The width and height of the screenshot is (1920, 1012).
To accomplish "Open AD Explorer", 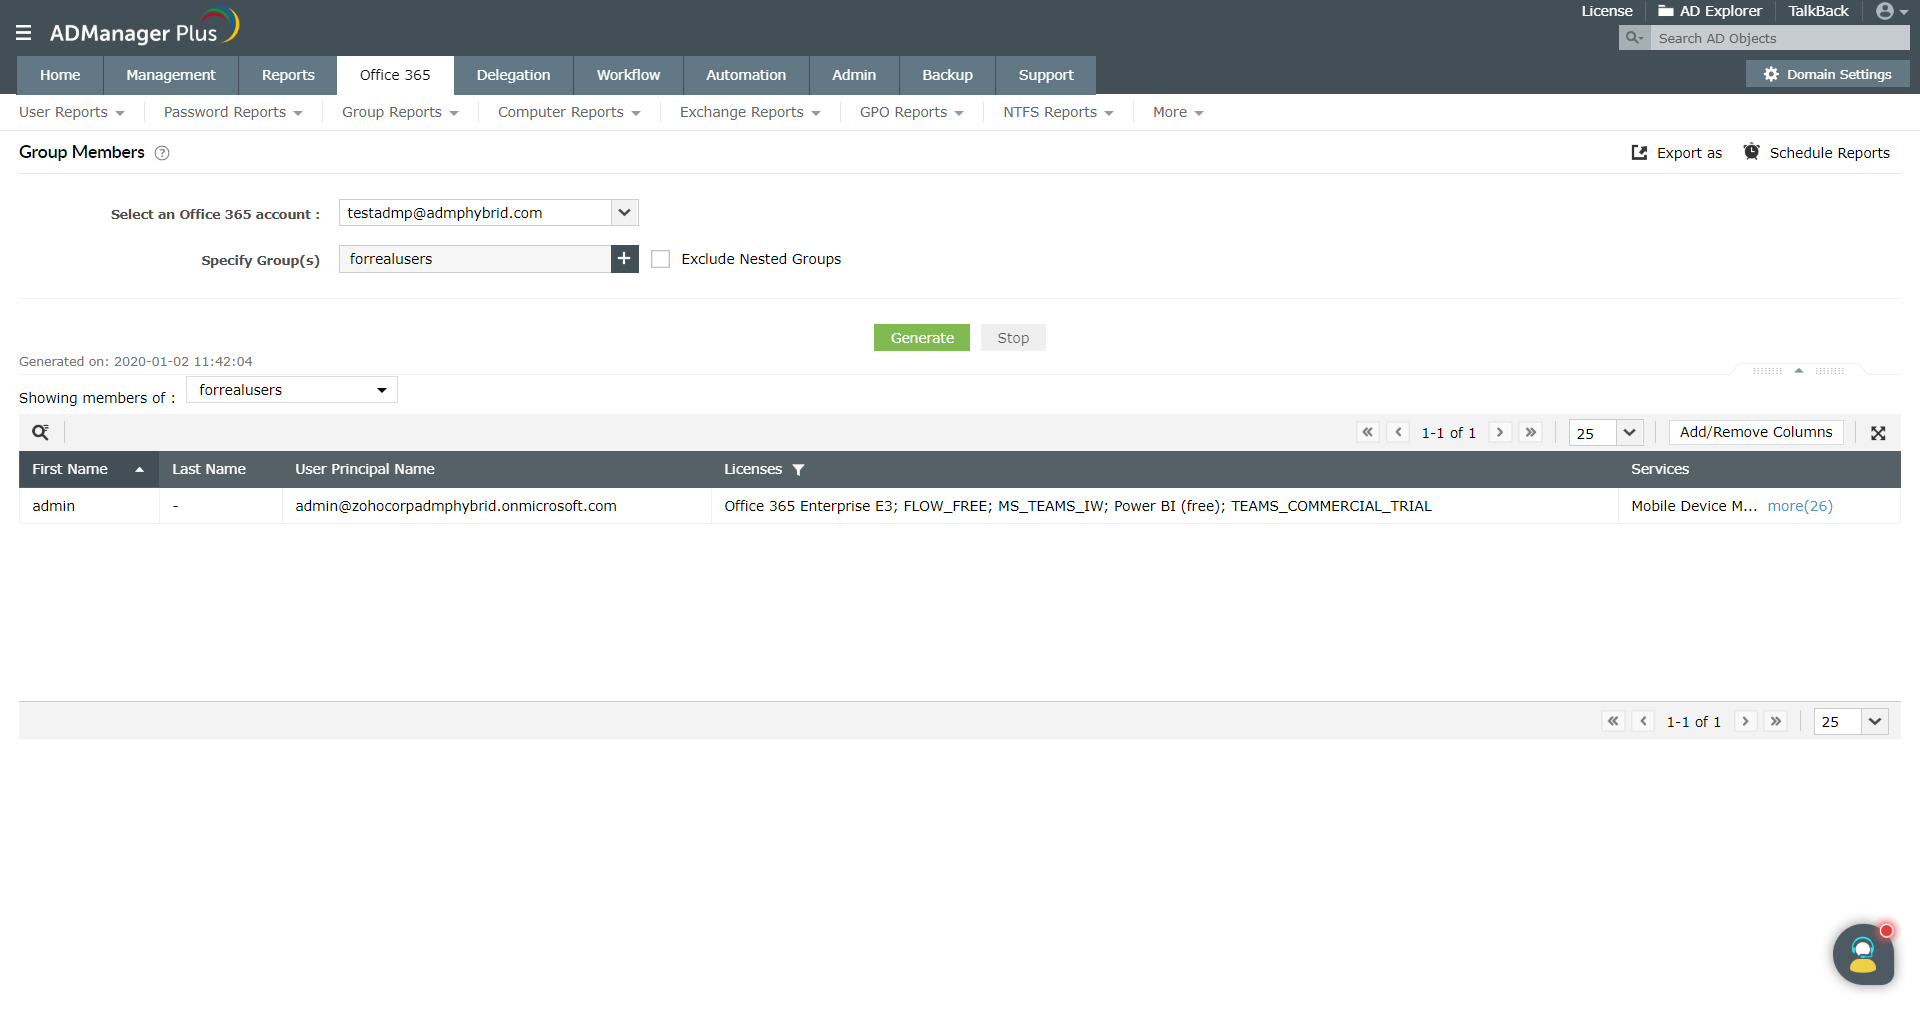I will pyautogui.click(x=1710, y=11).
